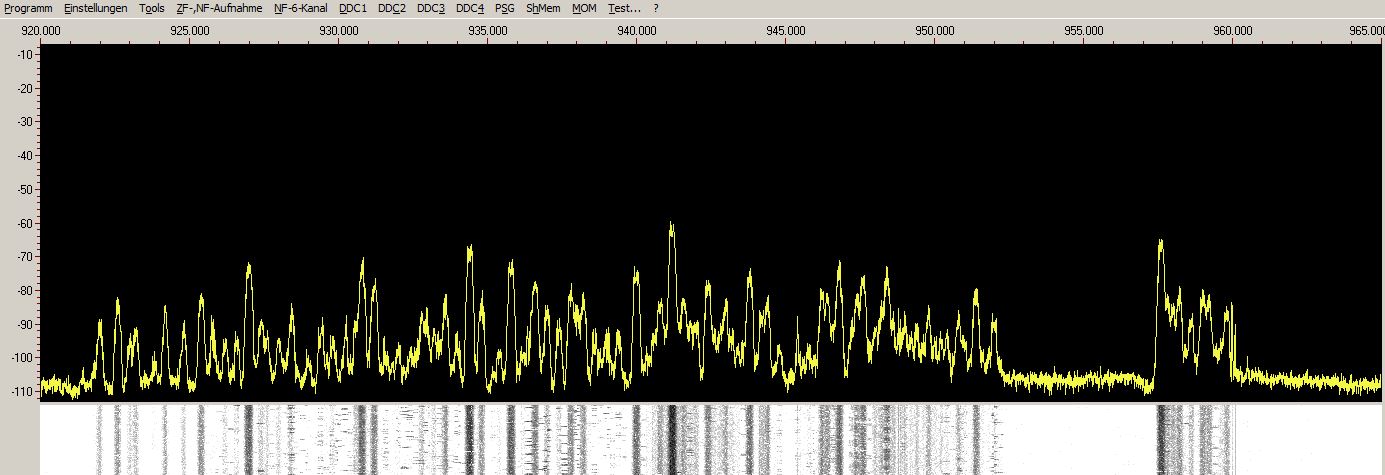Open the DDC3 menu
This screenshot has width=1385, height=475.
coord(431,8)
